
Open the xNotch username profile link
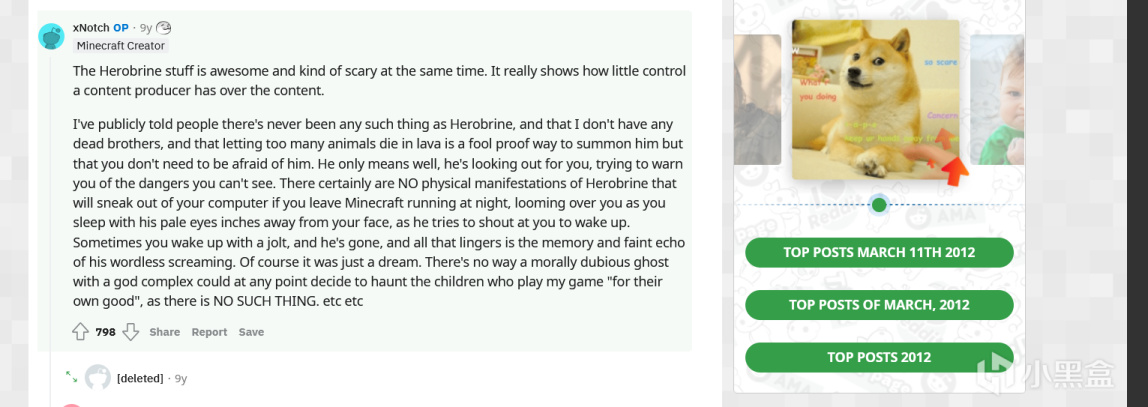91,28
